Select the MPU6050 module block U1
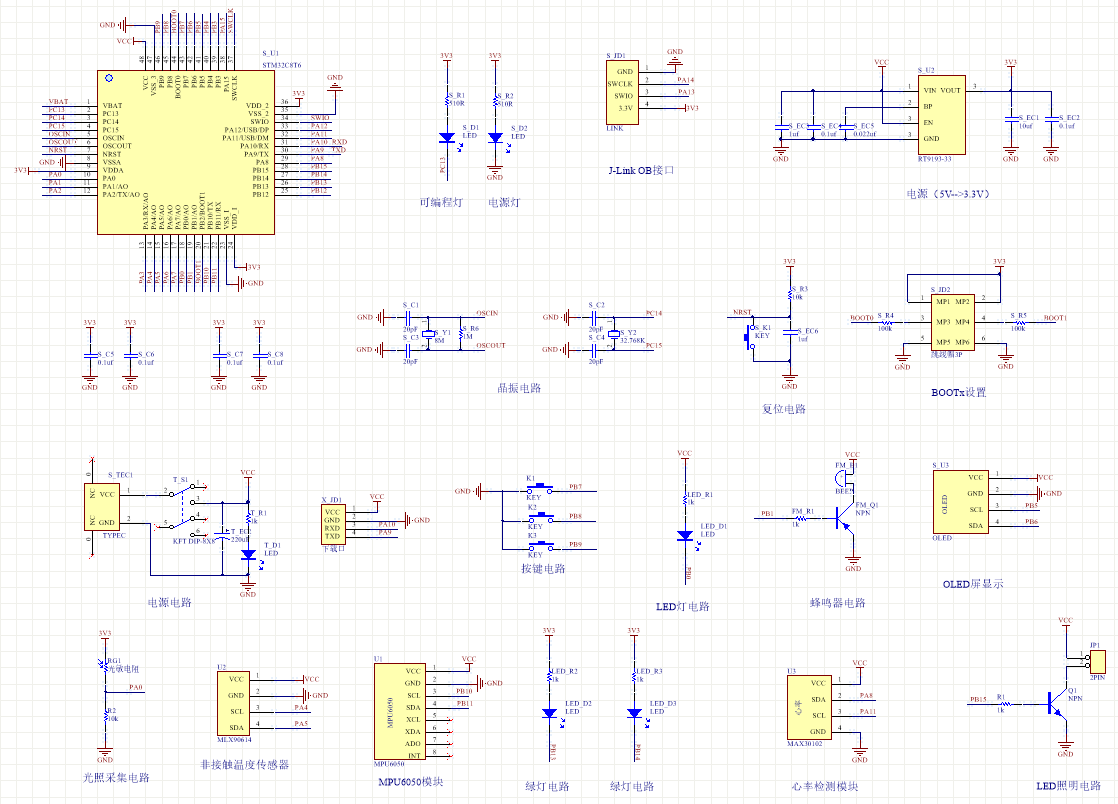 pyautogui.click(x=399, y=712)
